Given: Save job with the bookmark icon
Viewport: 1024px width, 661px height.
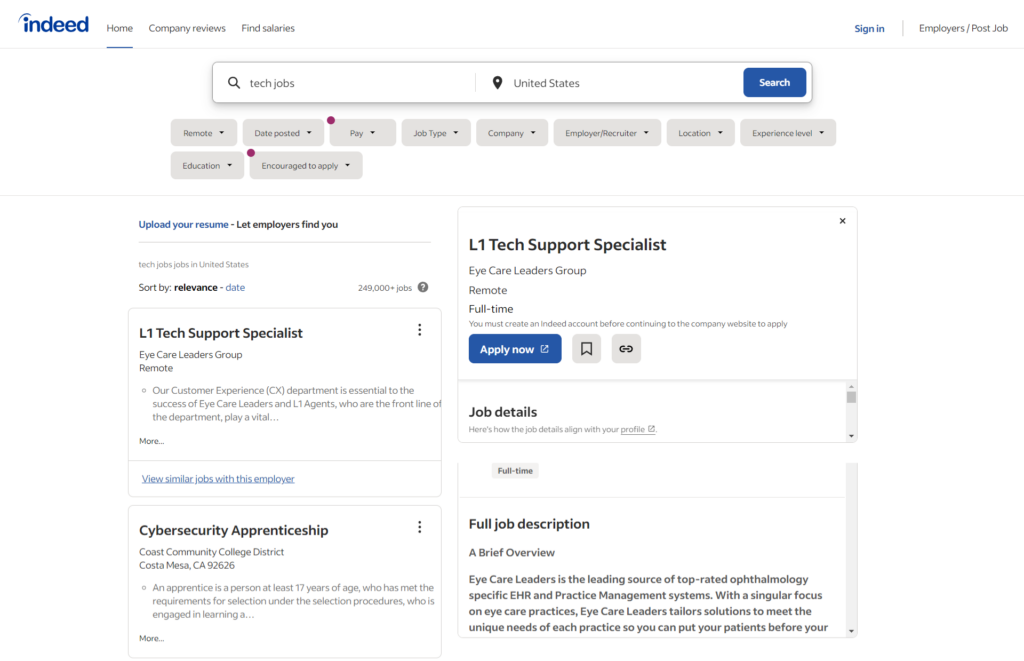Looking at the screenshot, I should click(x=586, y=349).
